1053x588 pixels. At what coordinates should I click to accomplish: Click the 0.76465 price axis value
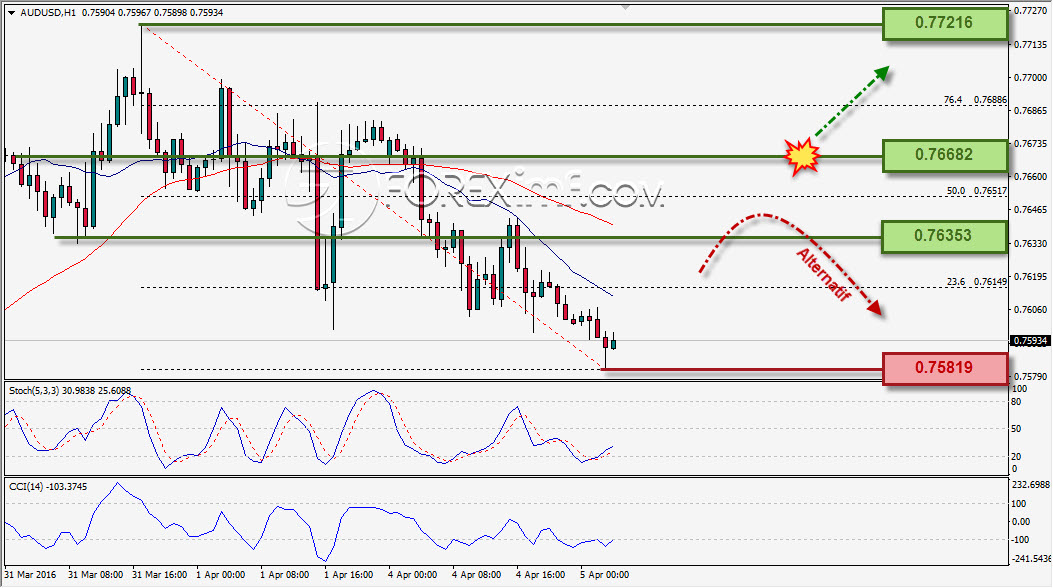pyautogui.click(x=1030, y=211)
